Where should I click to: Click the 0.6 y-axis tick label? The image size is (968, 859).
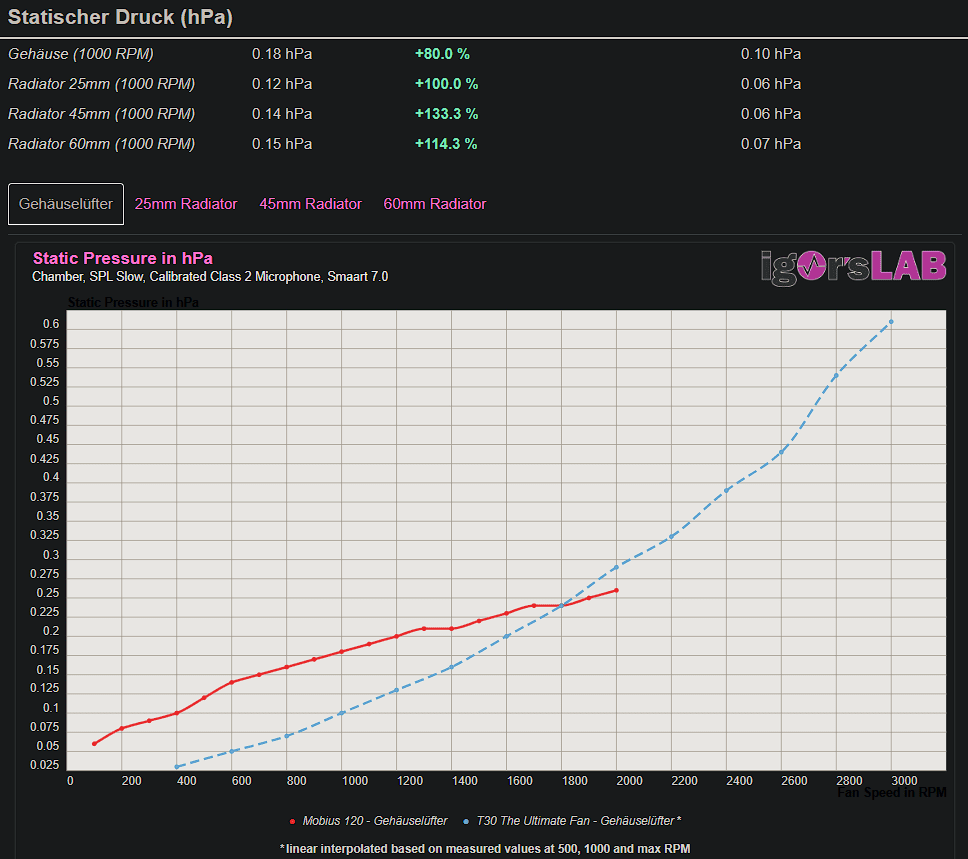pos(51,324)
